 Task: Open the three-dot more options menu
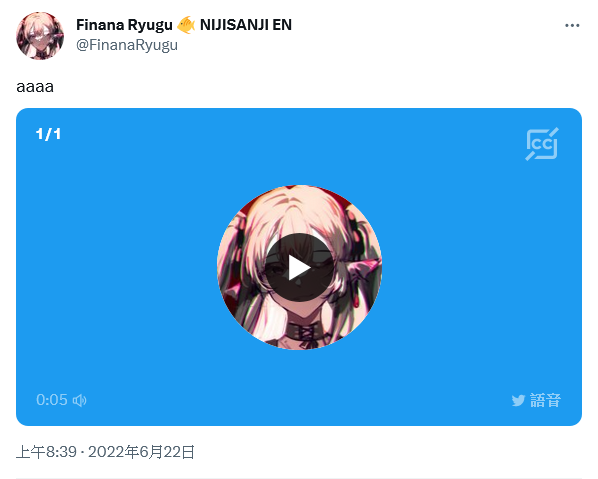pyautogui.click(x=572, y=26)
